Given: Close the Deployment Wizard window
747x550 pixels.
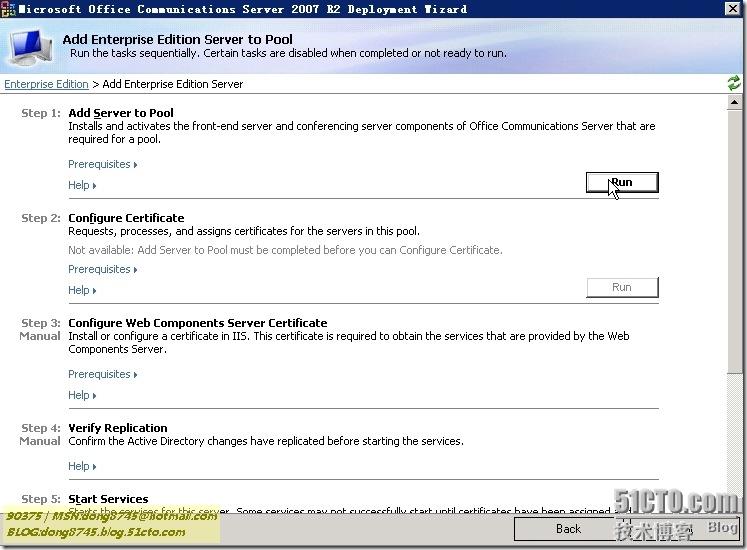Looking at the screenshot, I should click(733, 9).
